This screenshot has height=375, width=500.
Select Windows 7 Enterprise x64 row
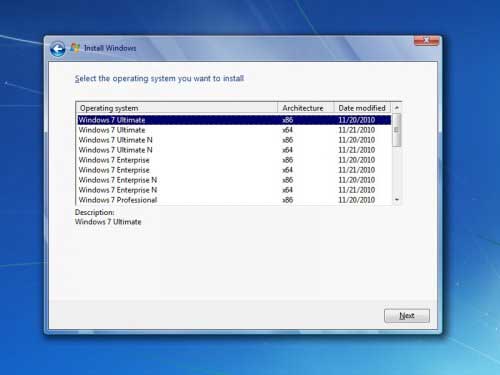tap(234, 170)
